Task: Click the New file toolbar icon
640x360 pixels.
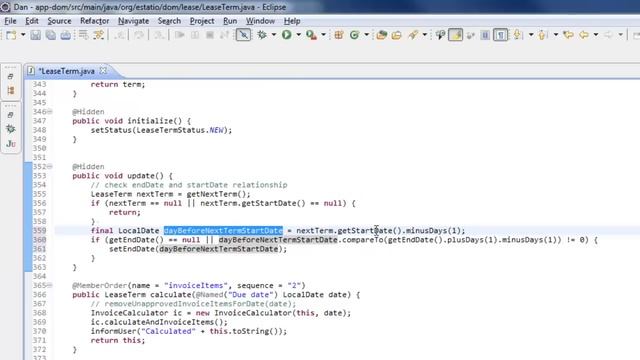Action: point(11,35)
